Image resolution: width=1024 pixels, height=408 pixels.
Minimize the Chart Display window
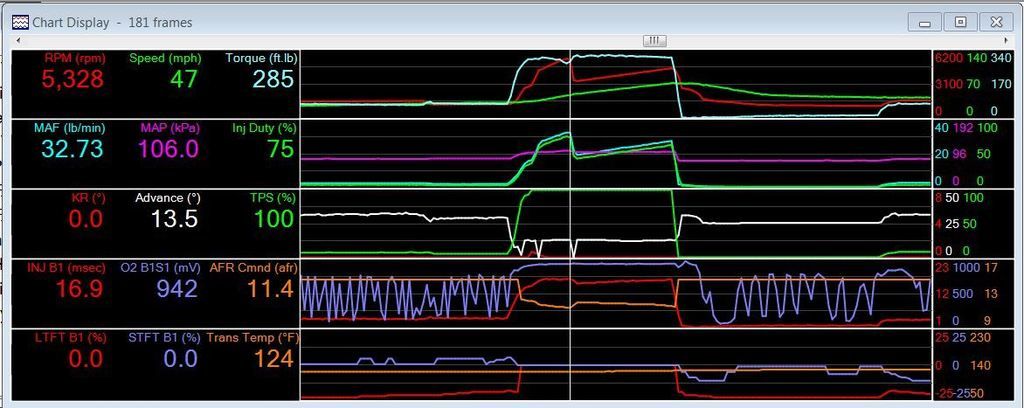927,21
